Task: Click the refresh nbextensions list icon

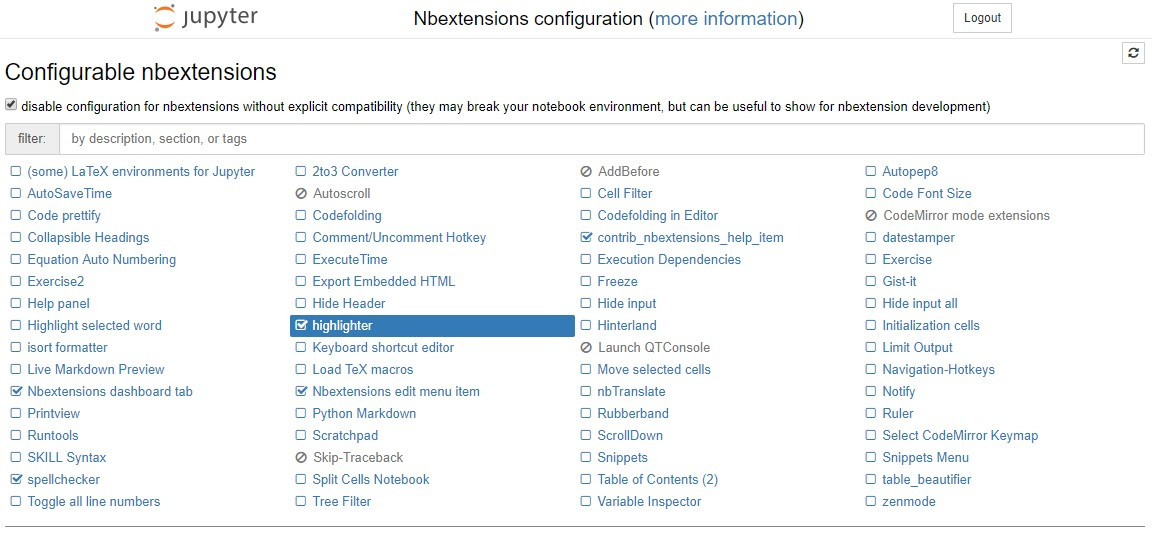Action: (1133, 53)
